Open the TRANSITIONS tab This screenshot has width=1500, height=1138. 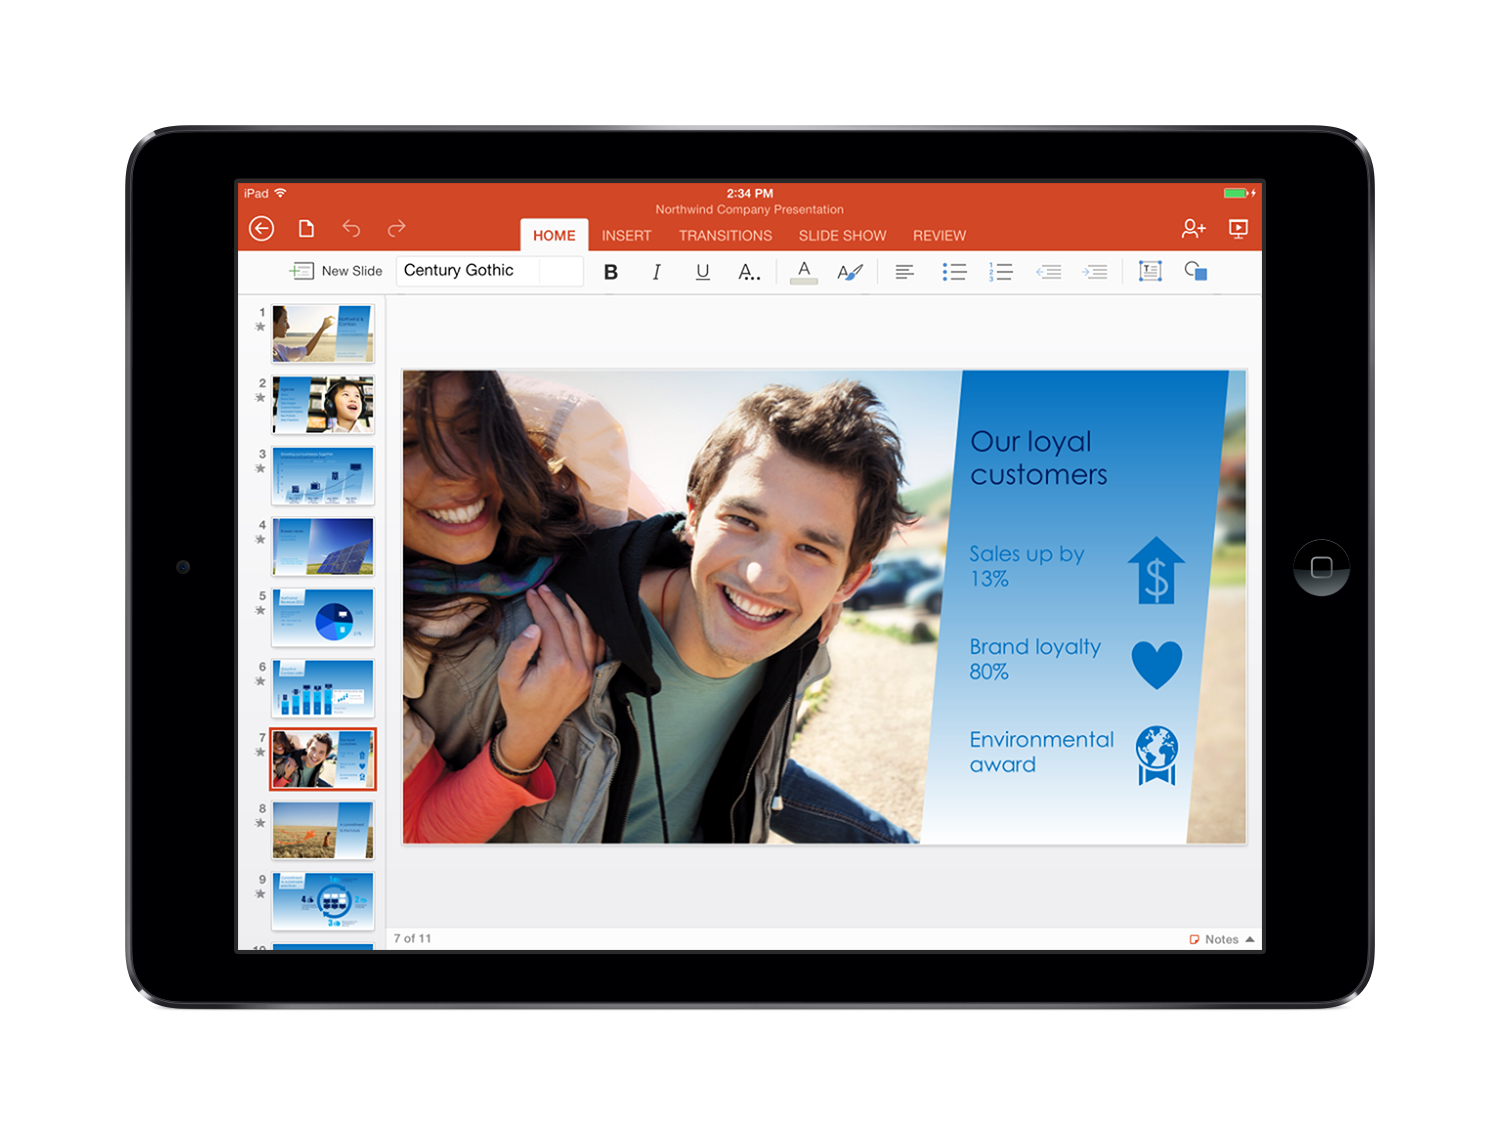coord(725,235)
